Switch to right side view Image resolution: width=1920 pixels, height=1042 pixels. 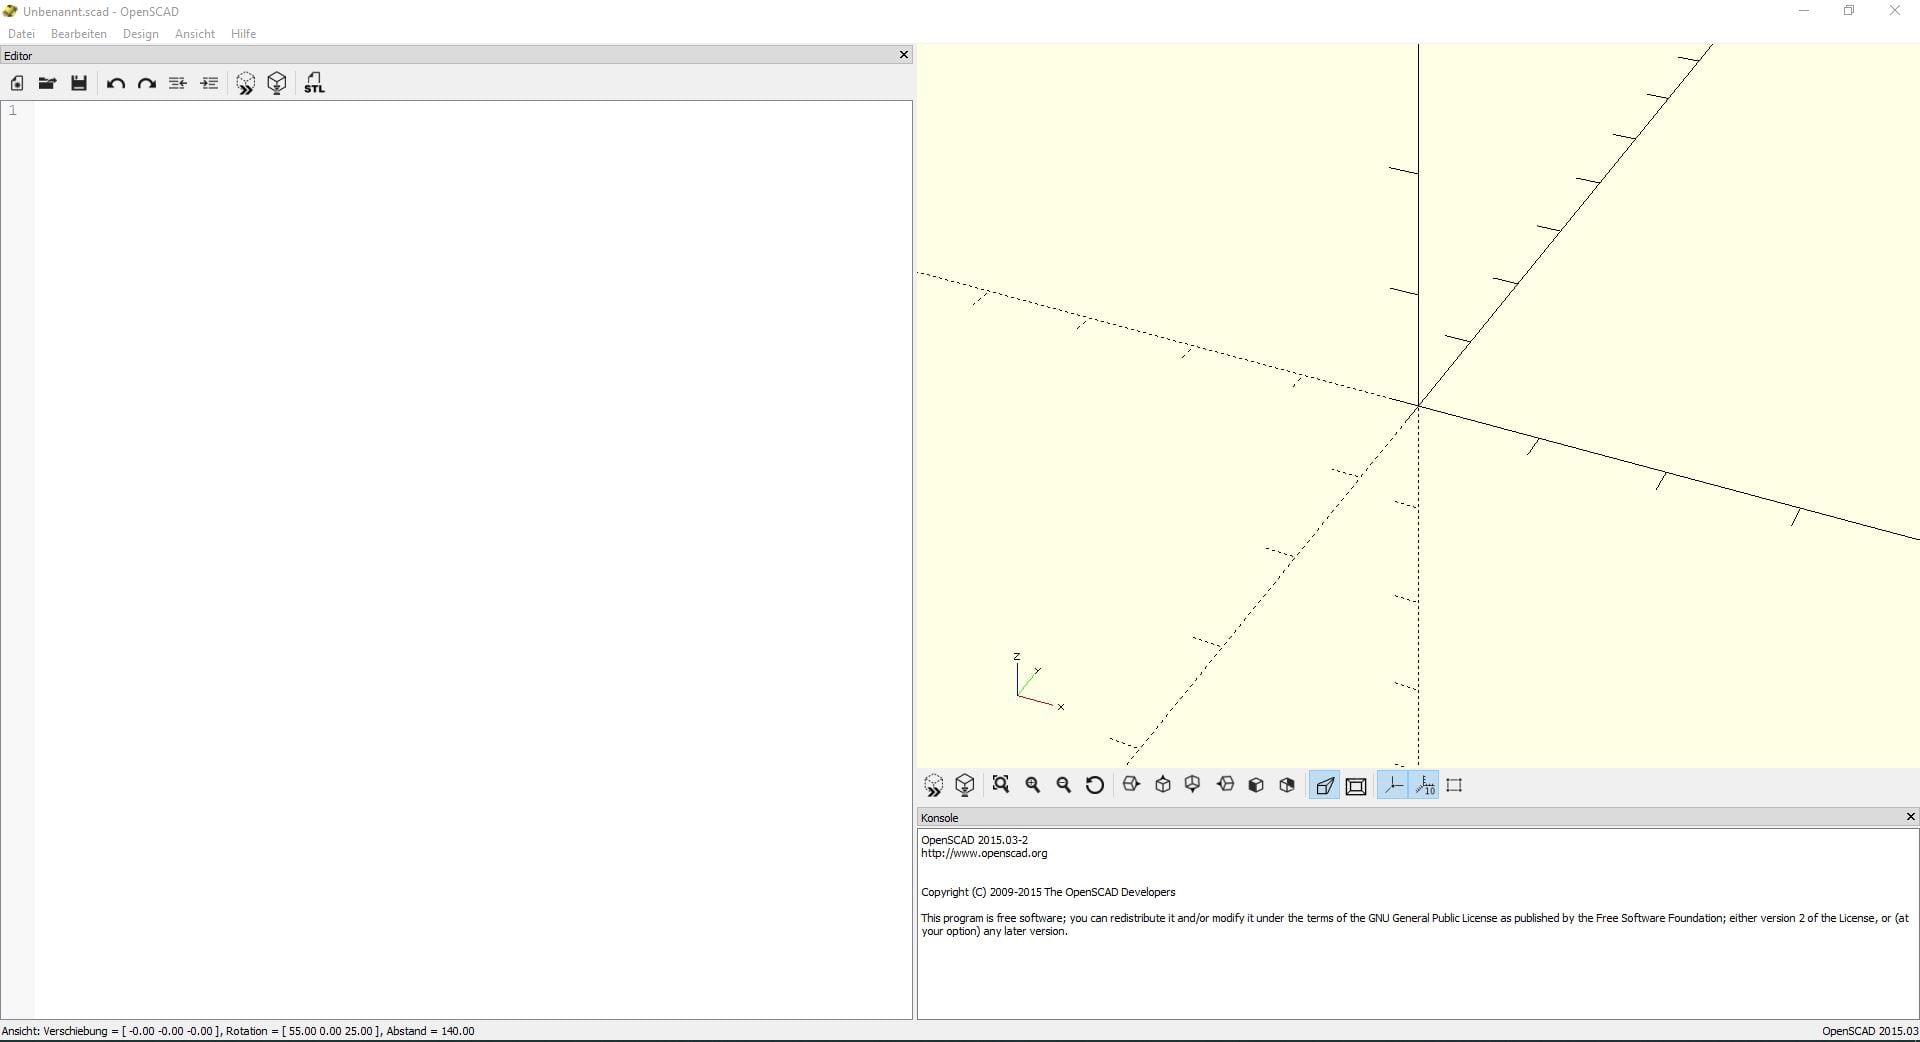1131,785
